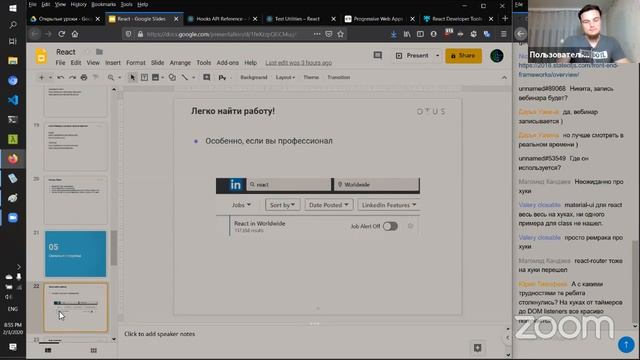Click the Google Slides home logo
Screen dimensions: 640x360
pos(41,57)
